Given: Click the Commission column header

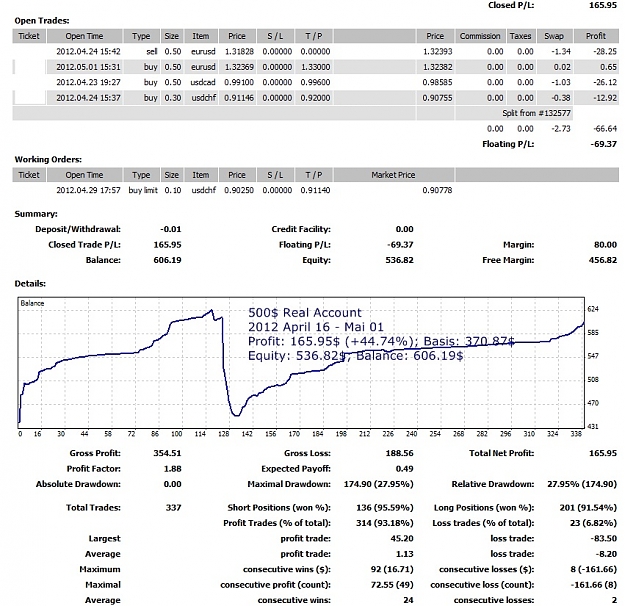Looking at the screenshot, I should click(480, 36).
